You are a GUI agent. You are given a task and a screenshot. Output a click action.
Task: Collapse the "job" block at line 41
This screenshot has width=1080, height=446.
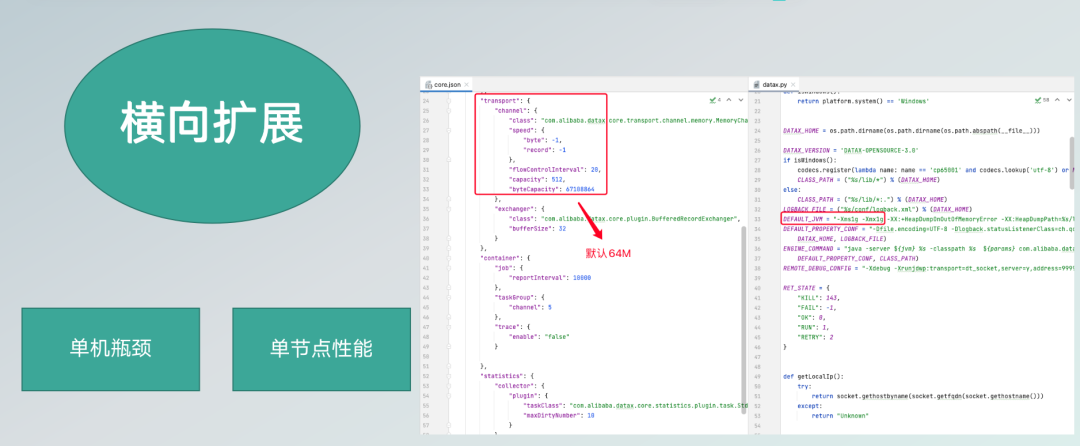point(449,267)
